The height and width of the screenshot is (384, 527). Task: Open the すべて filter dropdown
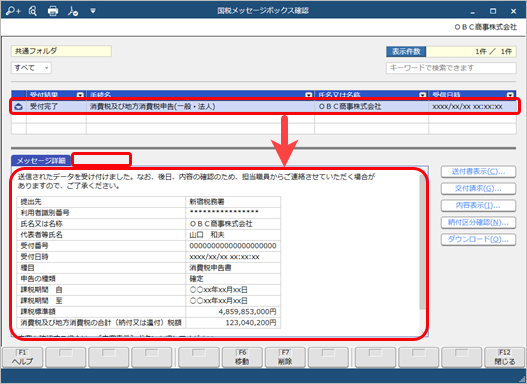[x=31, y=68]
